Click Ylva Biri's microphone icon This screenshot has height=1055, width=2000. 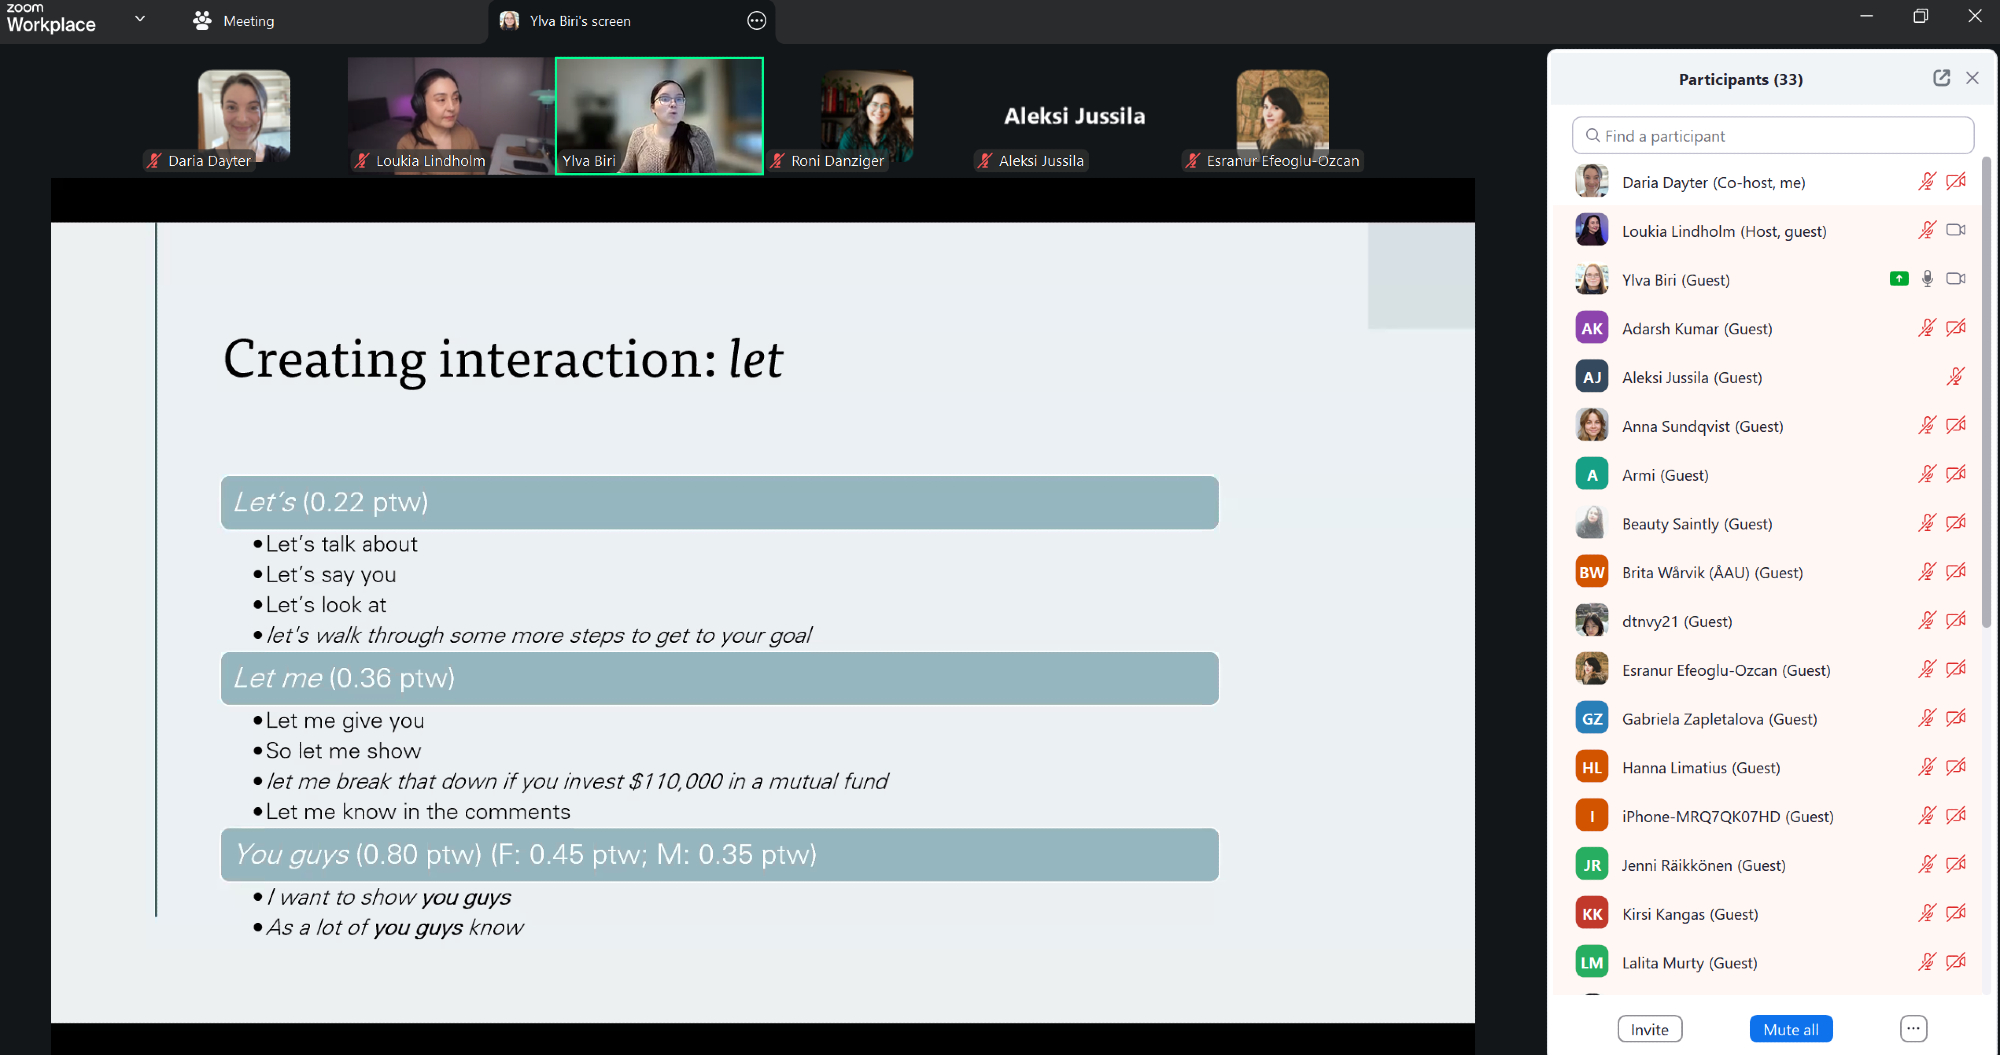click(1927, 279)
